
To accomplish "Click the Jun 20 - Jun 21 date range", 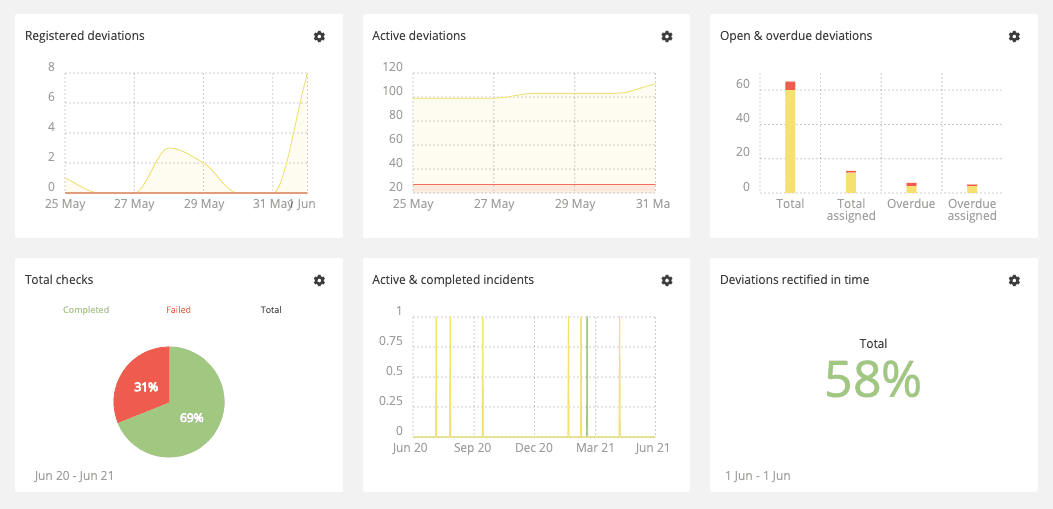I will (74, 475).
